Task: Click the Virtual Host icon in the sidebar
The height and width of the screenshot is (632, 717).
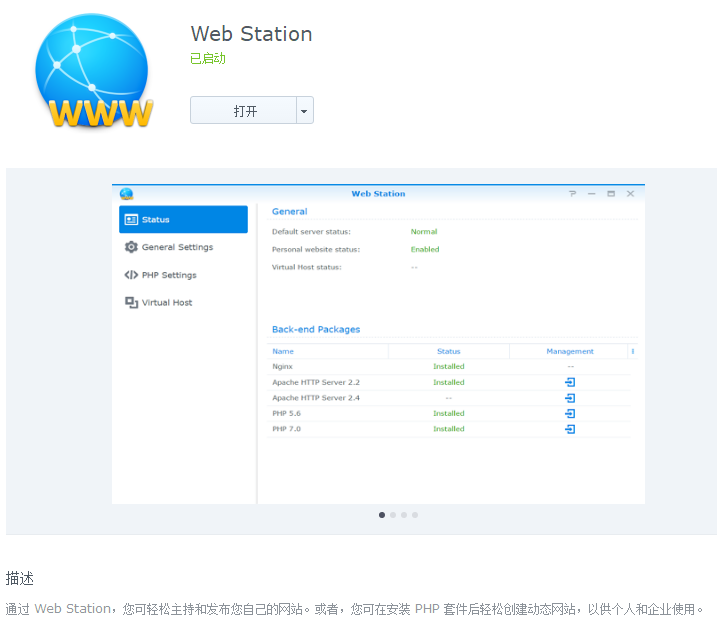Action: pos(131,302)
